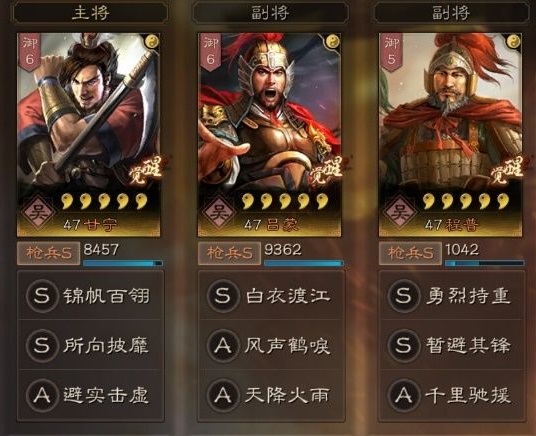Open the 所向披靡 skill
The height and width of the screenshot is (436, 536).
(x=91, y=346)
